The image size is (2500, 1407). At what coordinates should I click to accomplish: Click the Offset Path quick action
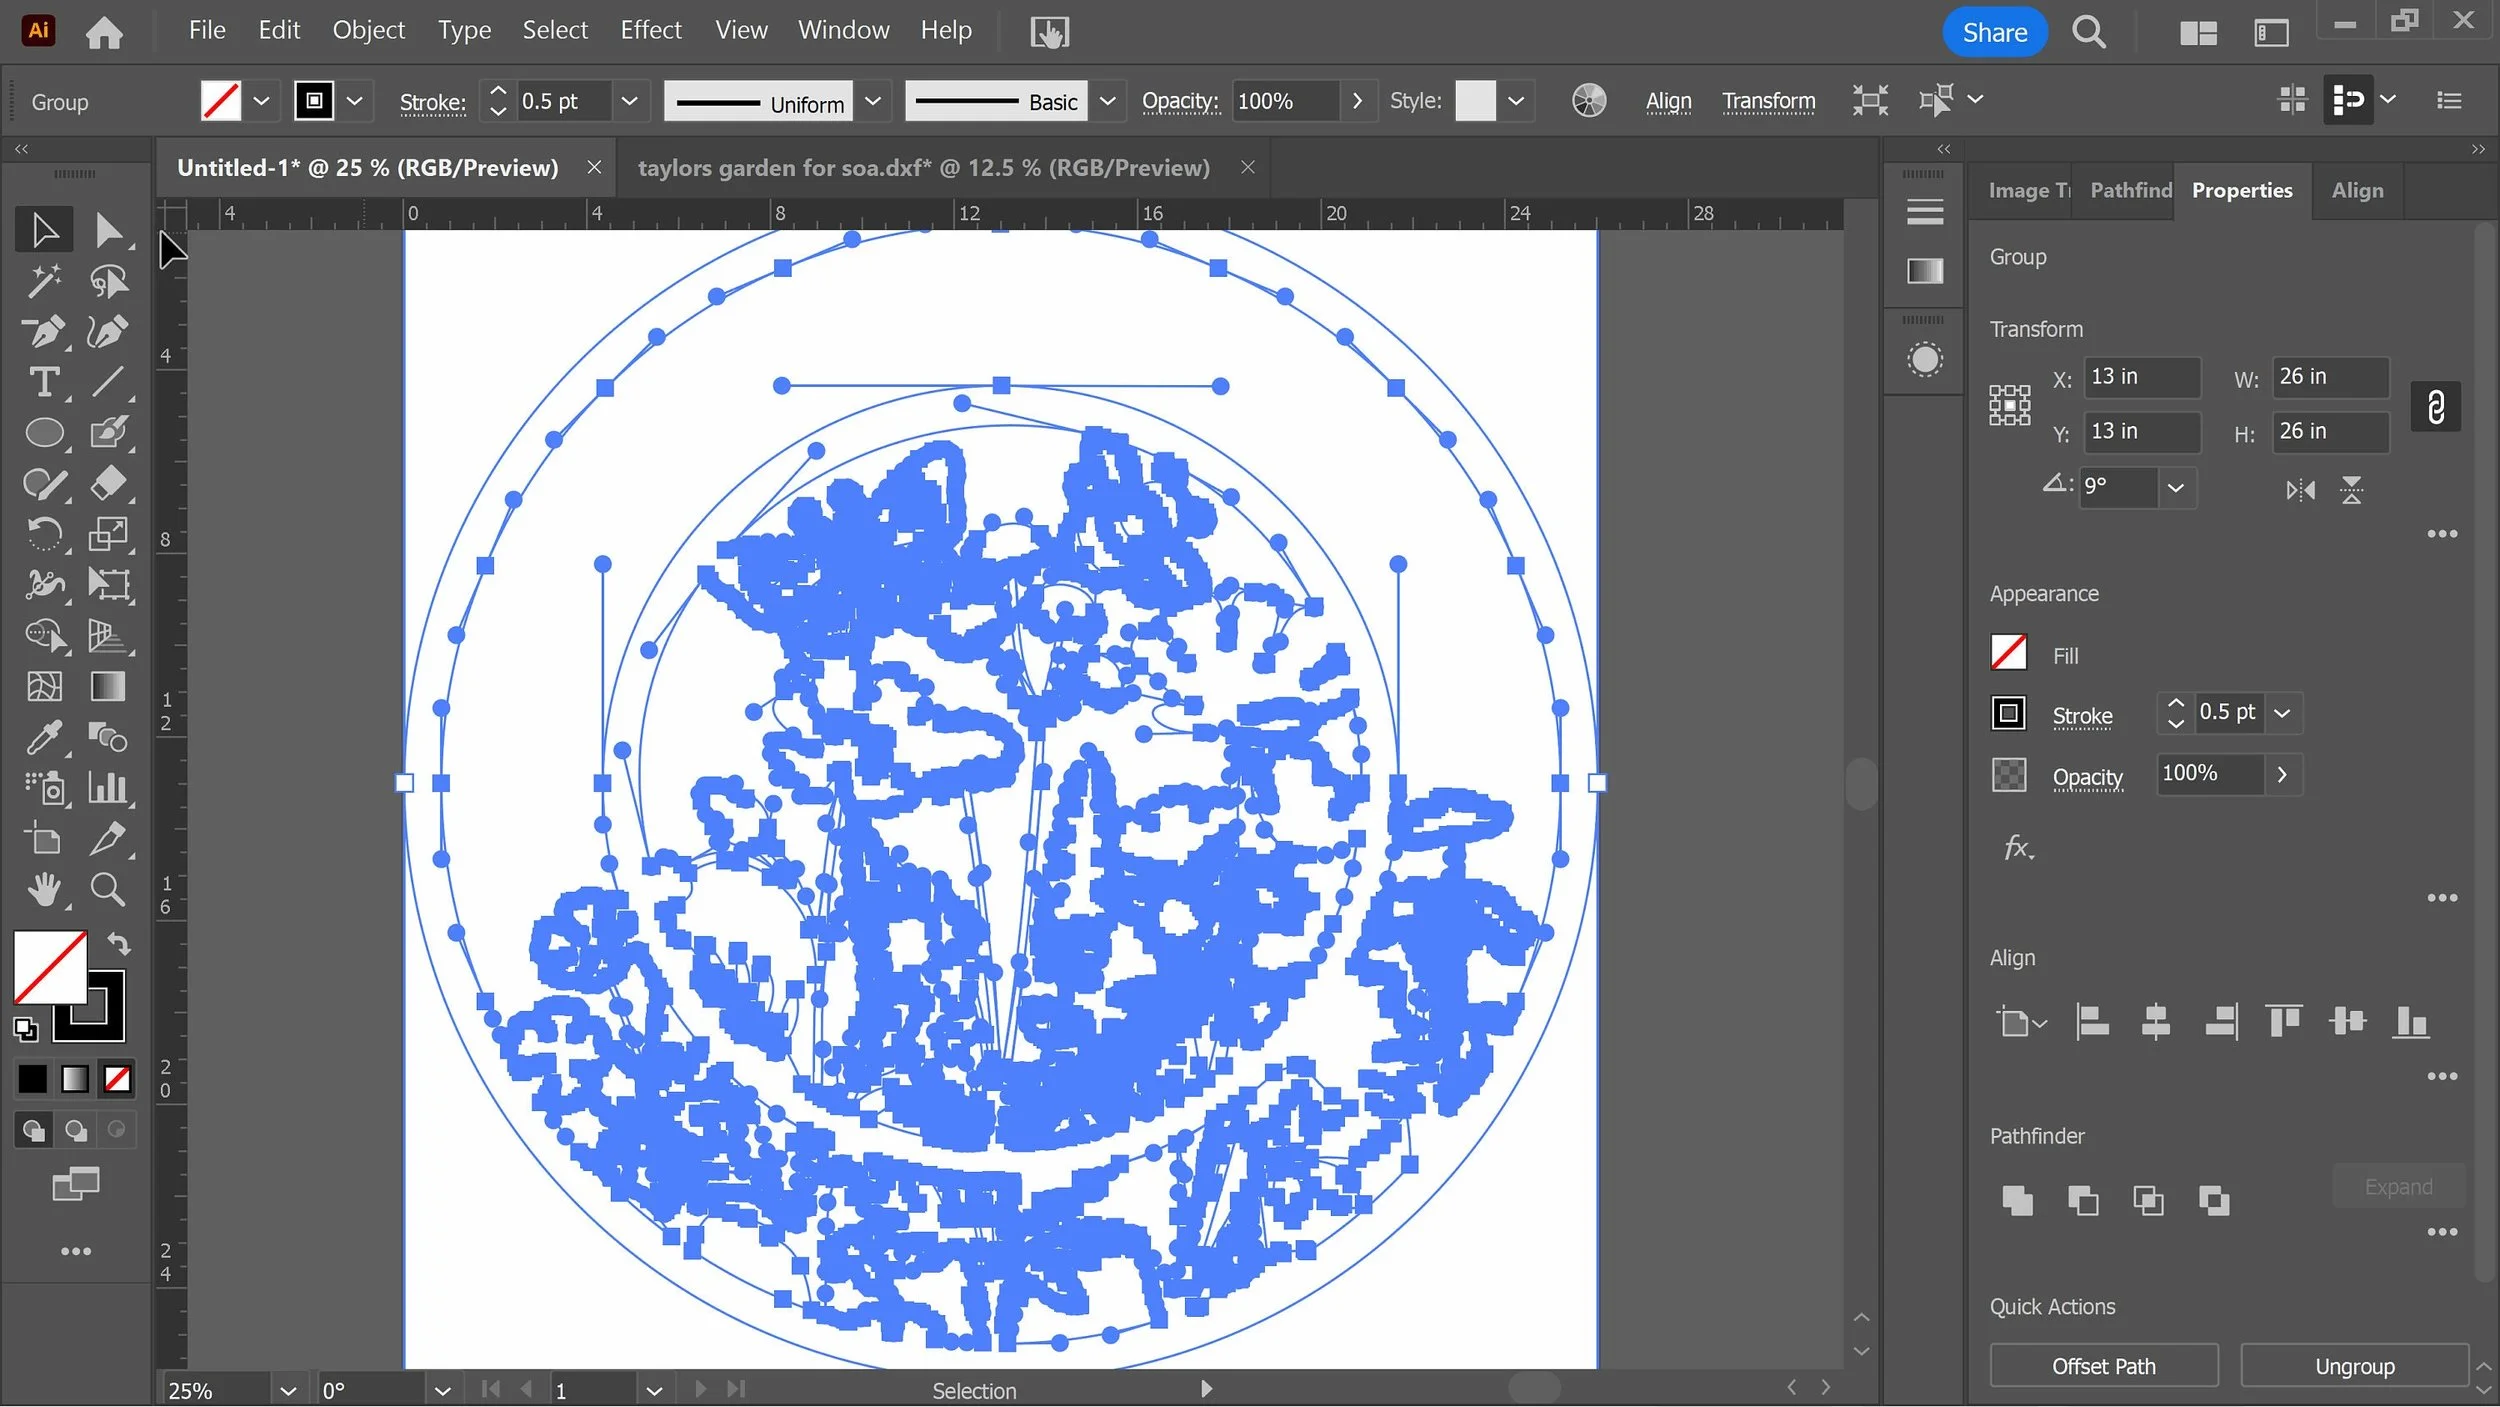coord(2103,1366)
